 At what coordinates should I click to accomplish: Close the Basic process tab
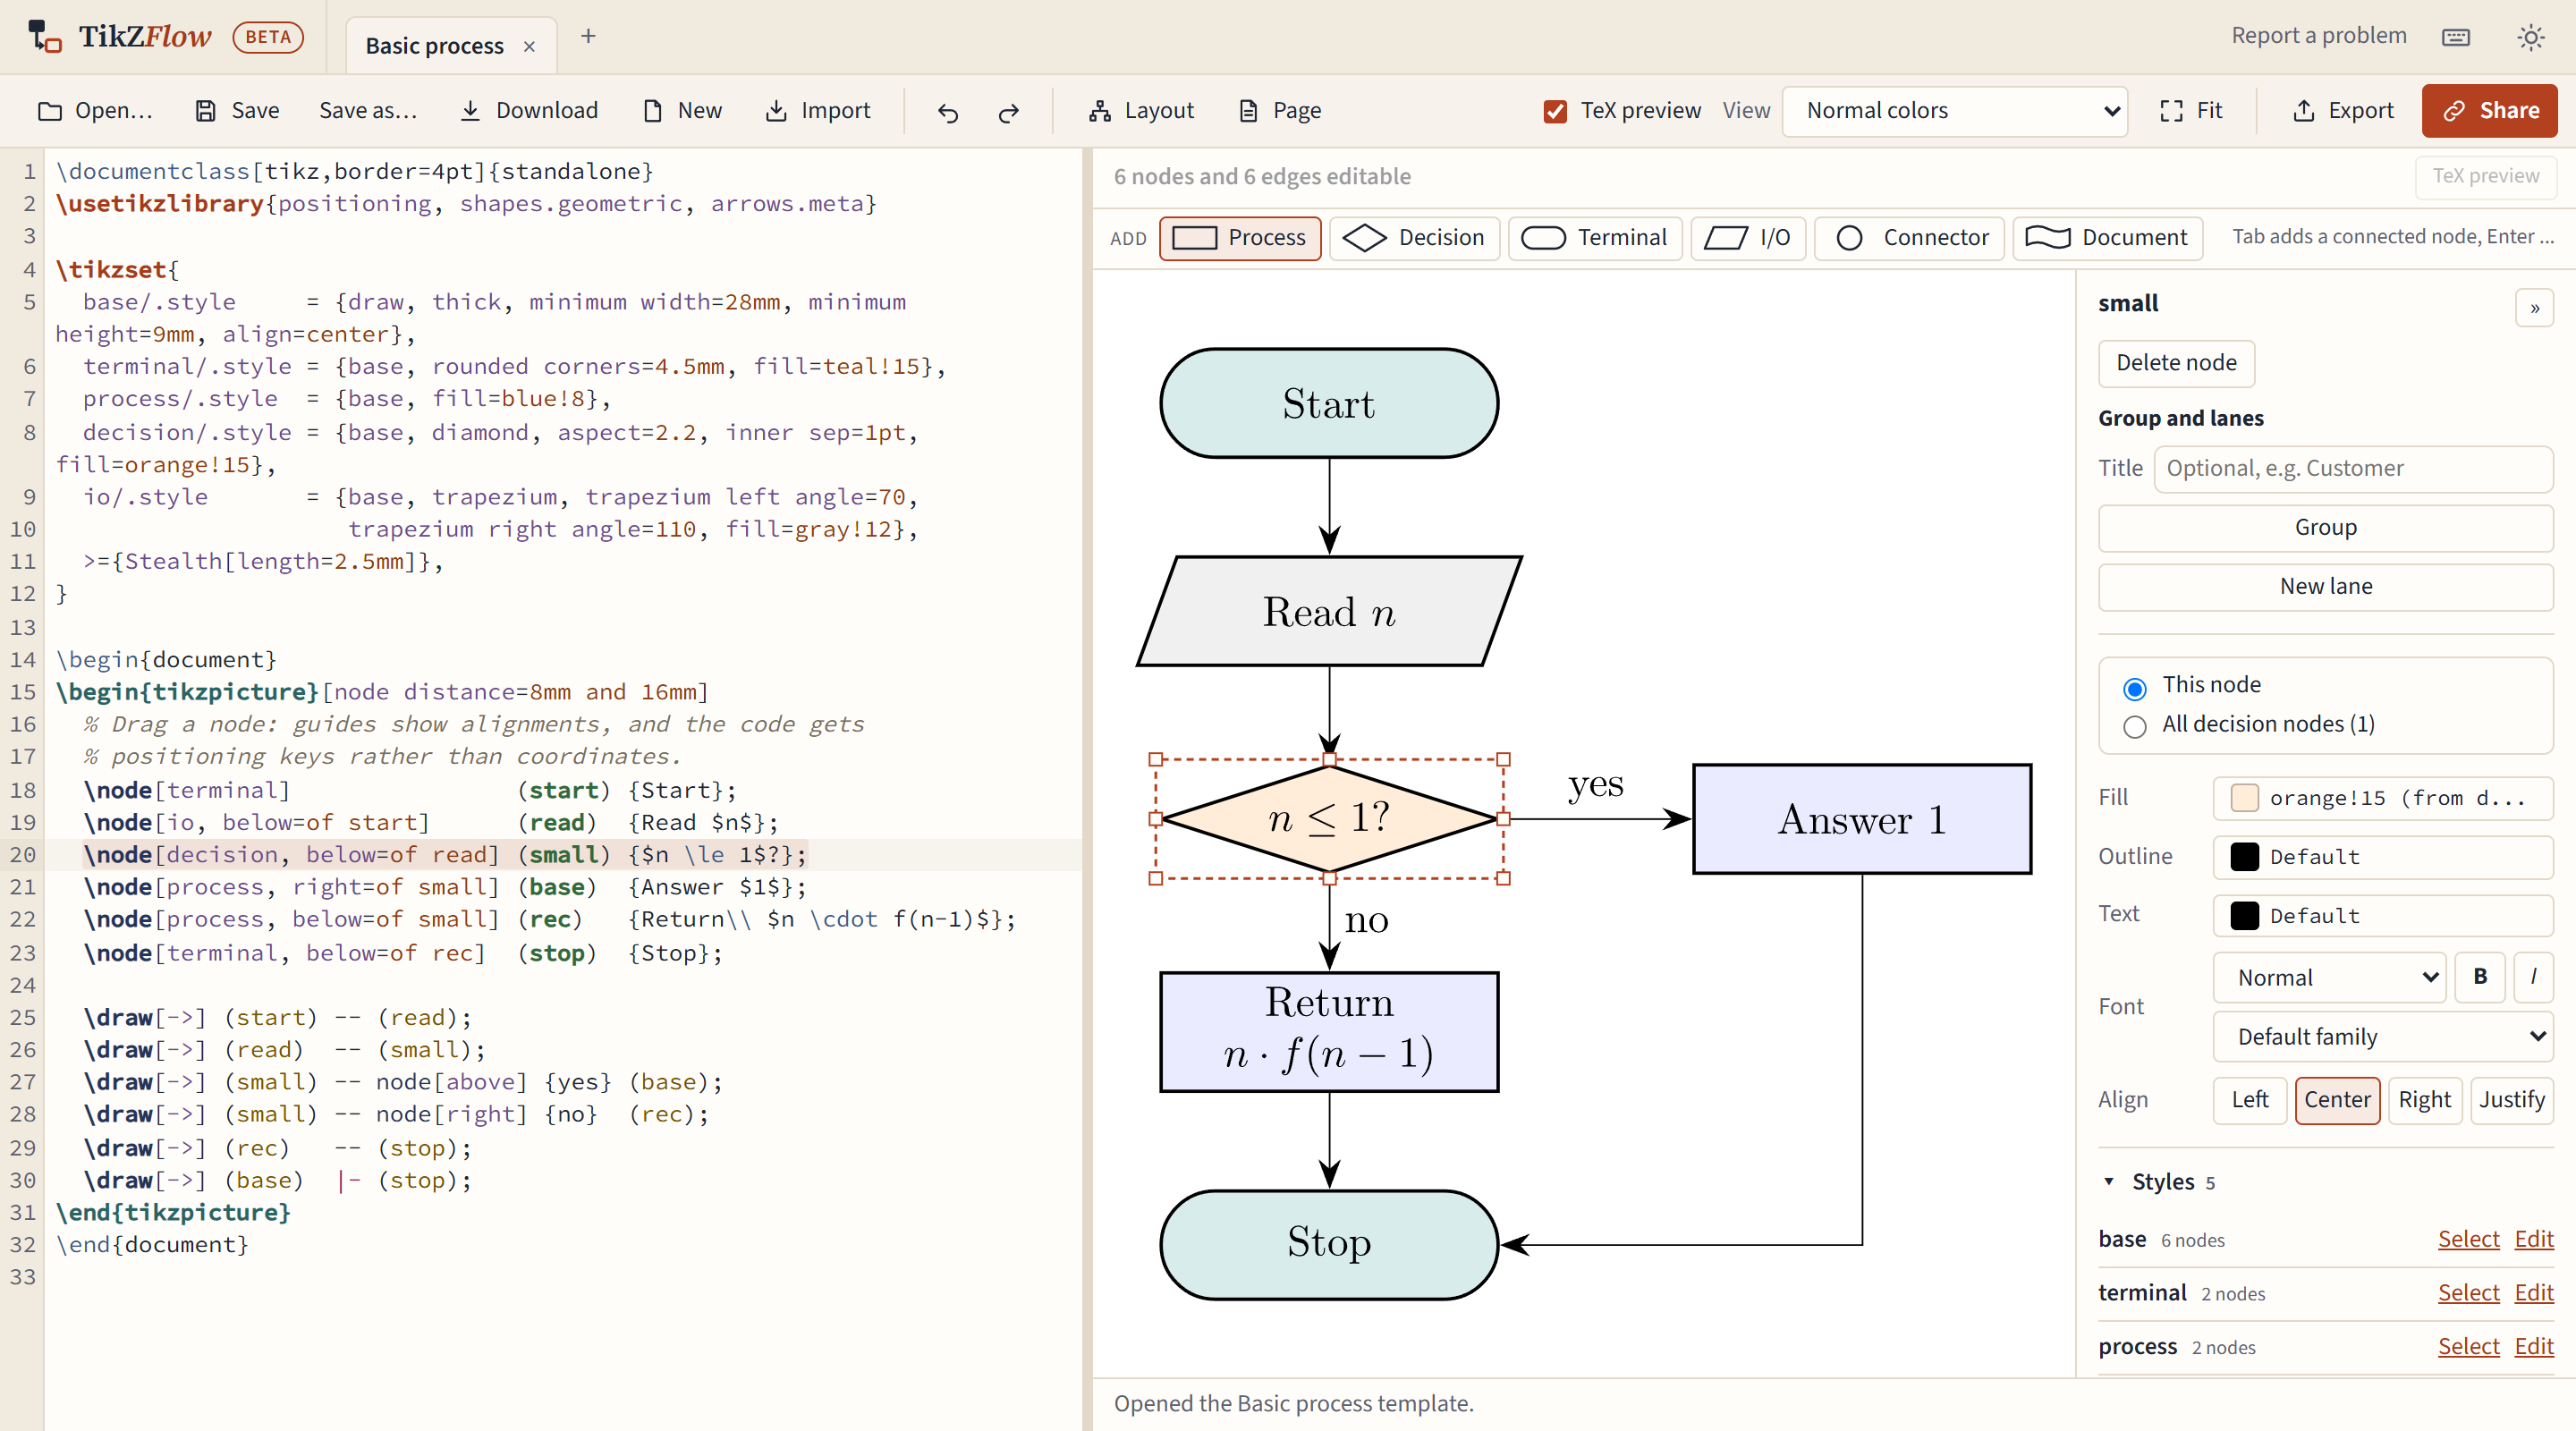pos(530,47)
